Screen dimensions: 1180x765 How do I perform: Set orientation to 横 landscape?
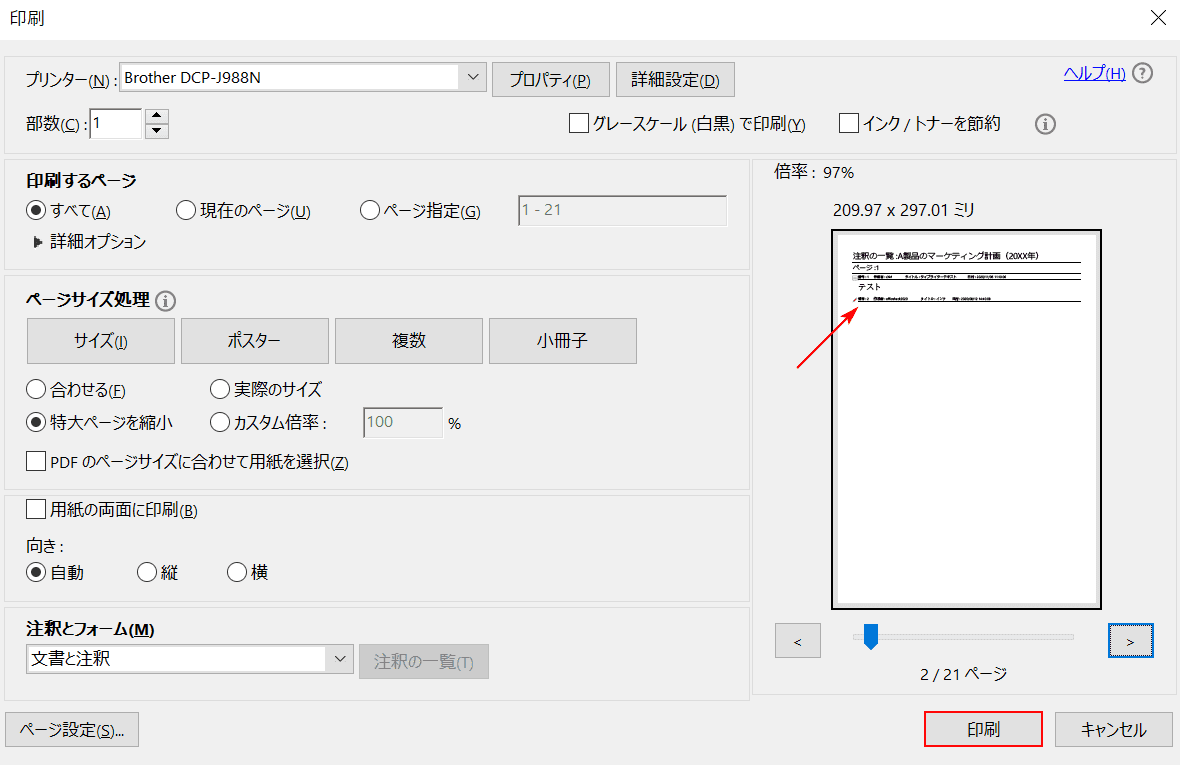[237, 572]
